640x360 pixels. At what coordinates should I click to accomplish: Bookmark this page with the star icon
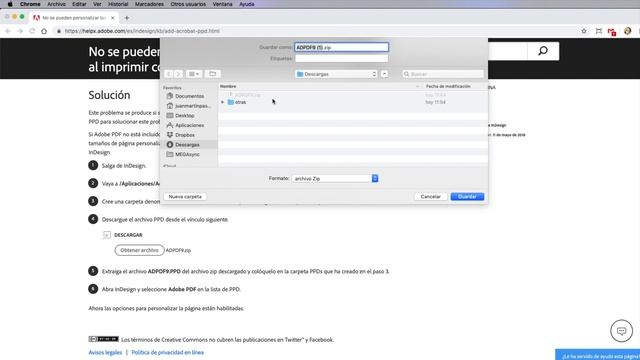[584, 31]
